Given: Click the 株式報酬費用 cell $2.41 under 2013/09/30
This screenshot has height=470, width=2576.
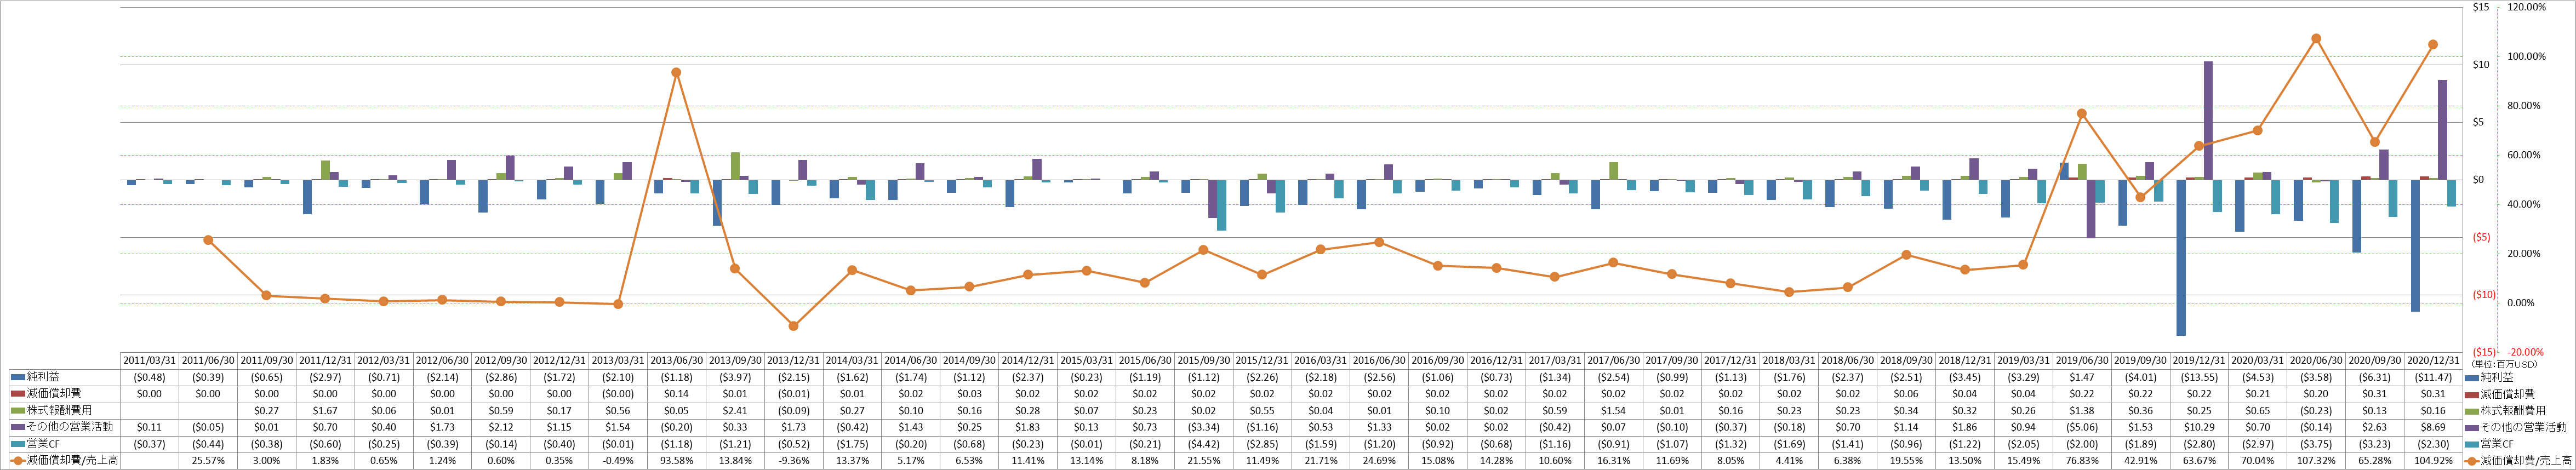Looking at the screenshot, I should pos(735,410).
